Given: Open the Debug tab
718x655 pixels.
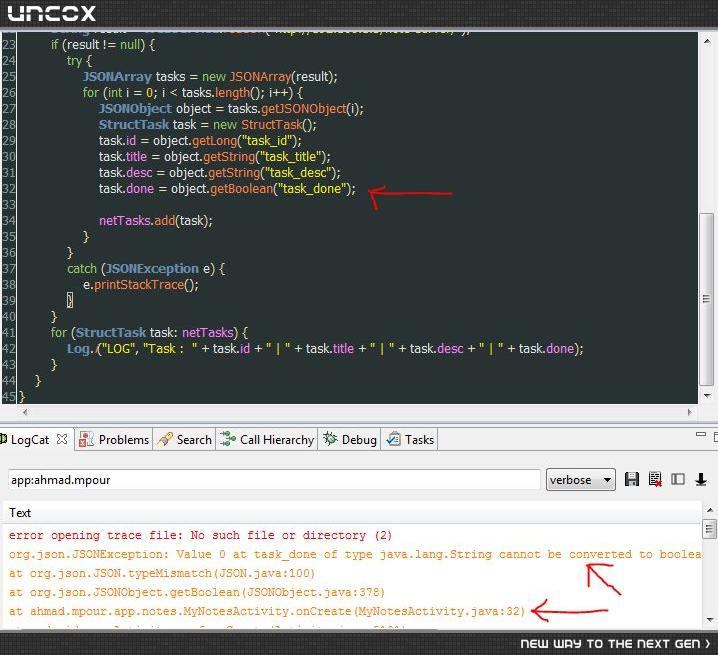Looking at the screenshot, I should [349, 440].
